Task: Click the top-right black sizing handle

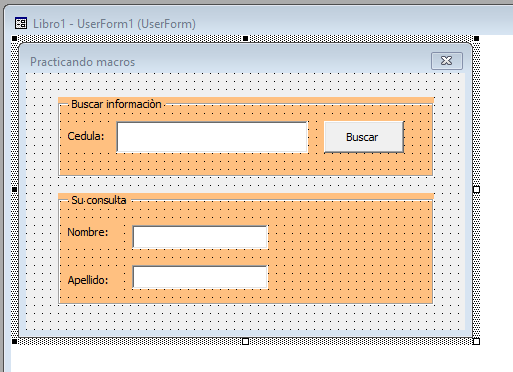Action: 477,39
